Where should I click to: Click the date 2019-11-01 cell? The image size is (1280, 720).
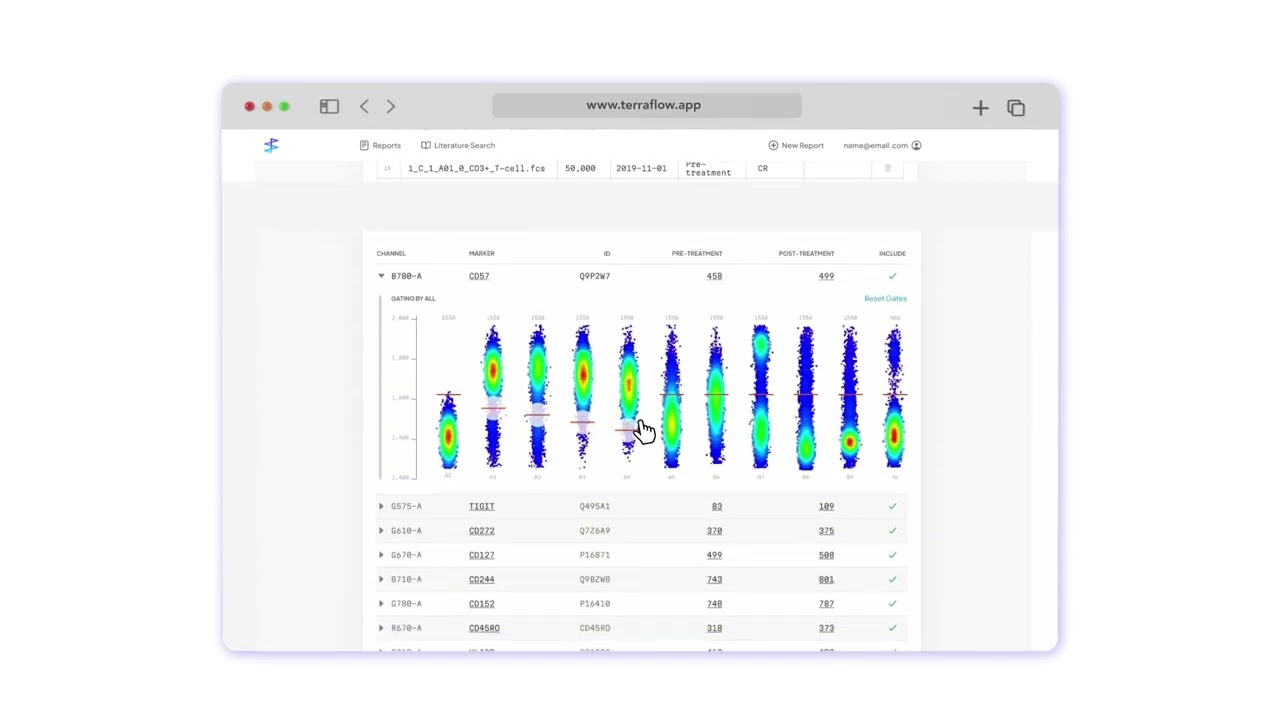click(x=641, y=168)
